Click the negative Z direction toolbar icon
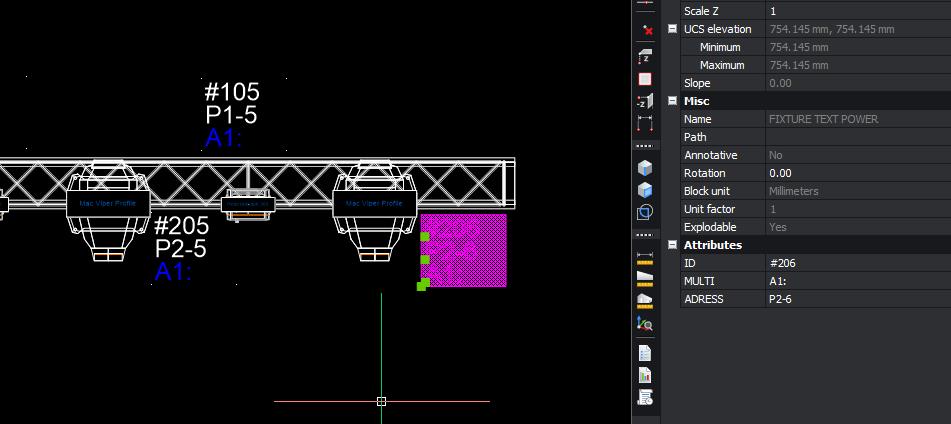 click(645, 102)
